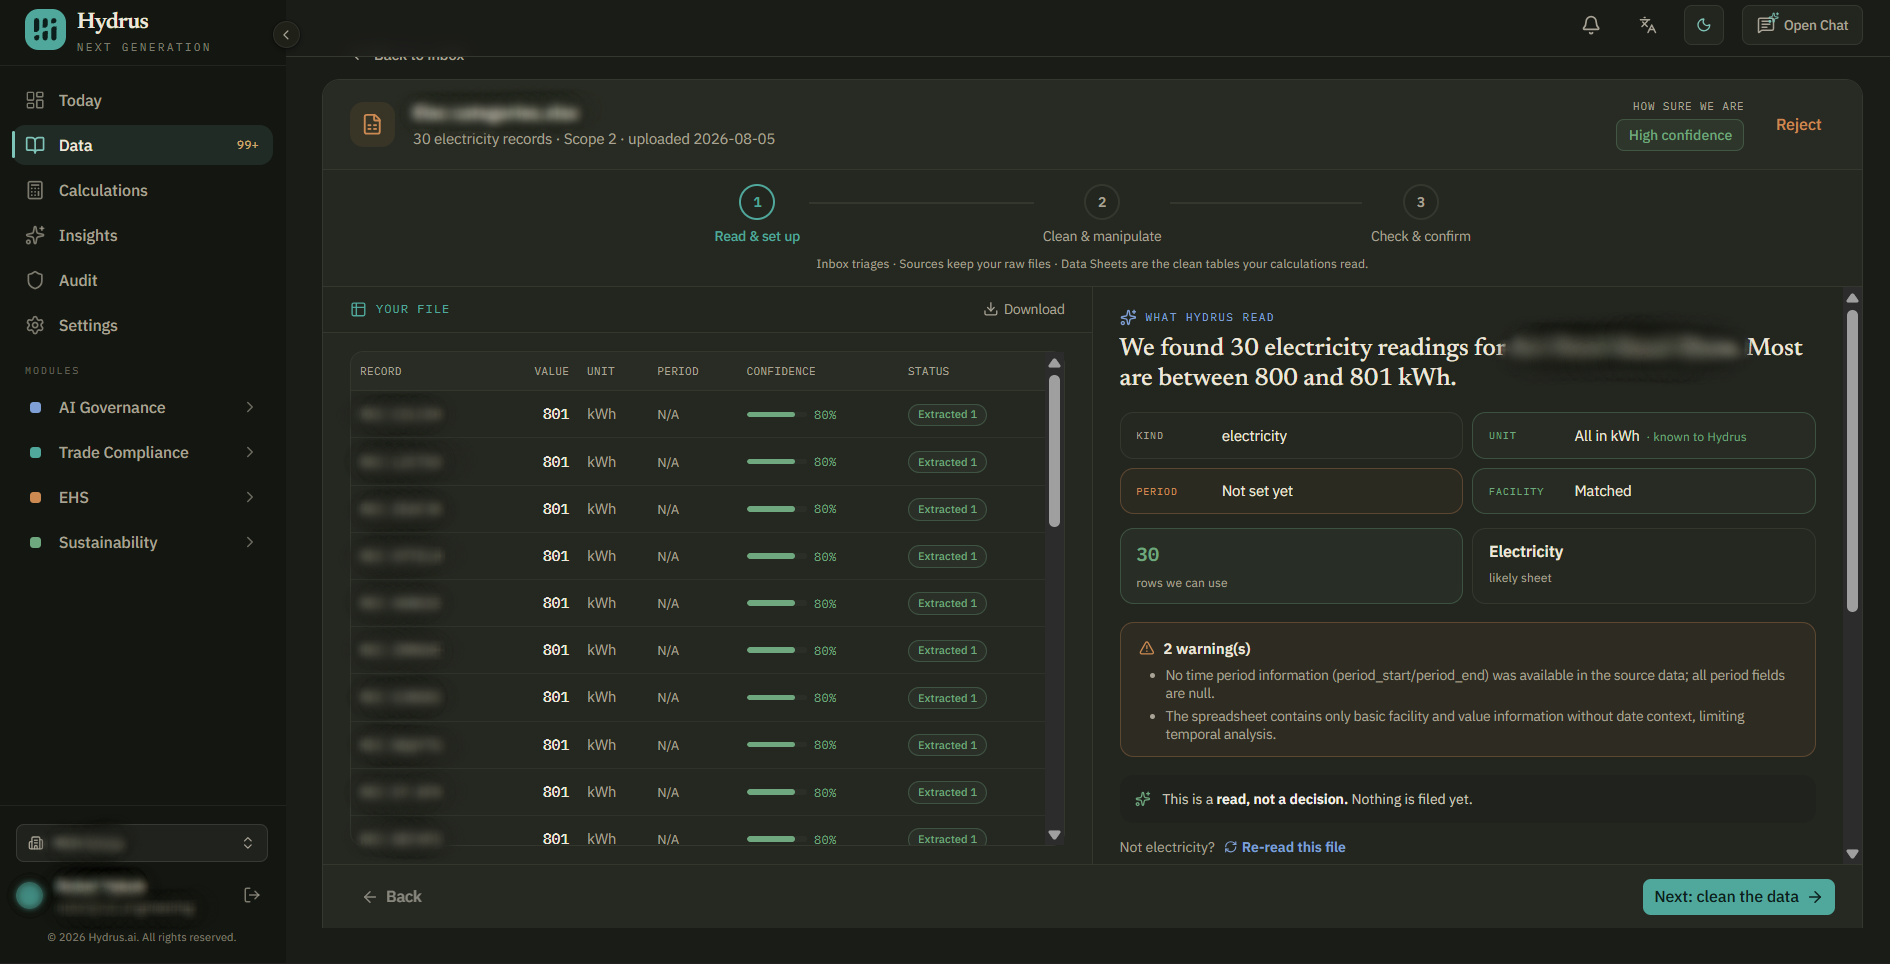Expand the Sustainability module
The height and width of the screenshot is (964, 1890).
(142, 542)
